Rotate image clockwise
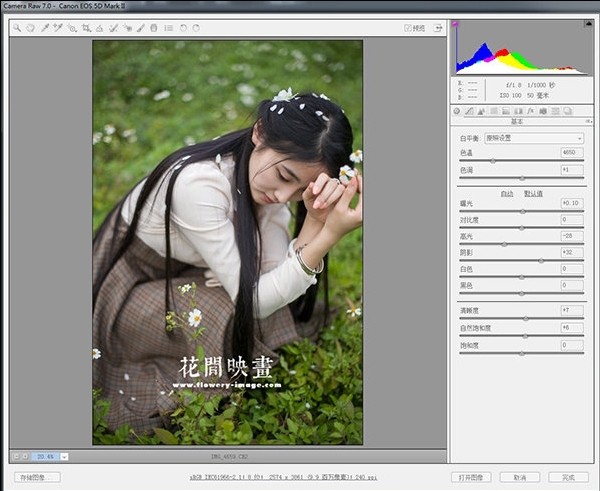This screenshot has height=491, width=600. [x=196, y=28]
